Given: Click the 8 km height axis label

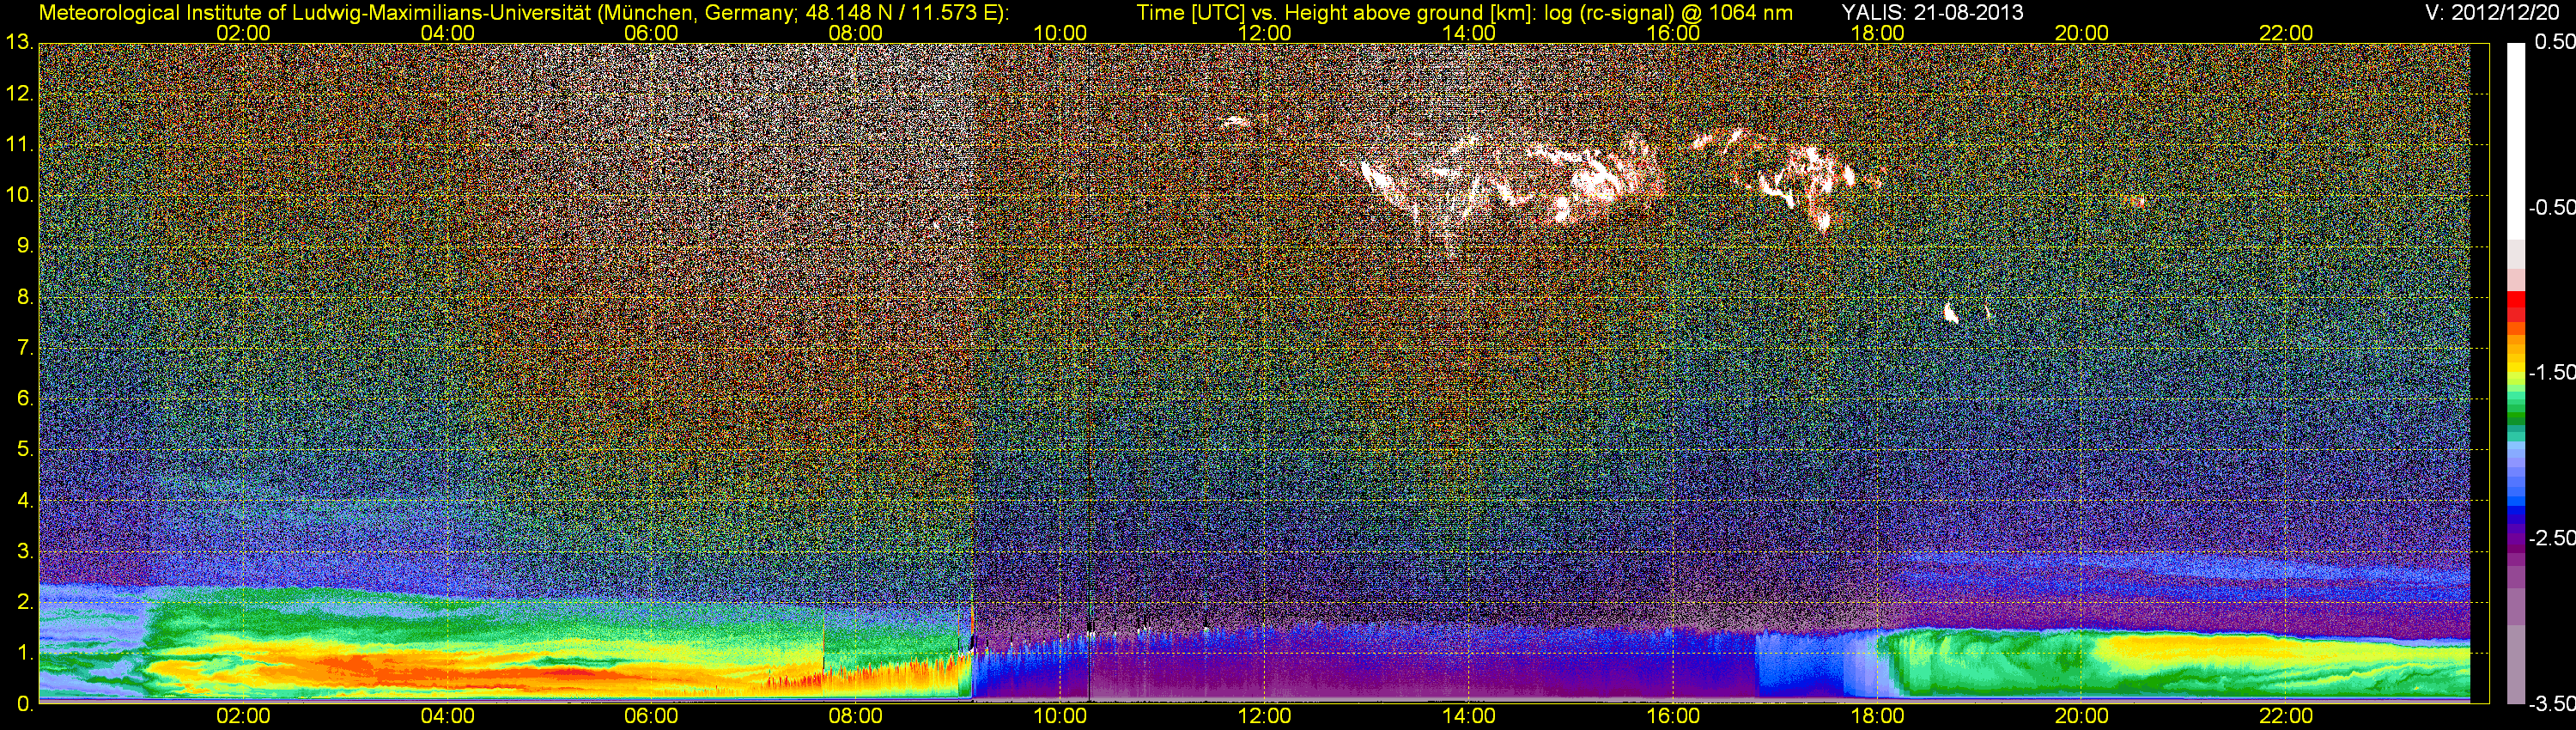Looking at the screenshot, I should 25,297.
